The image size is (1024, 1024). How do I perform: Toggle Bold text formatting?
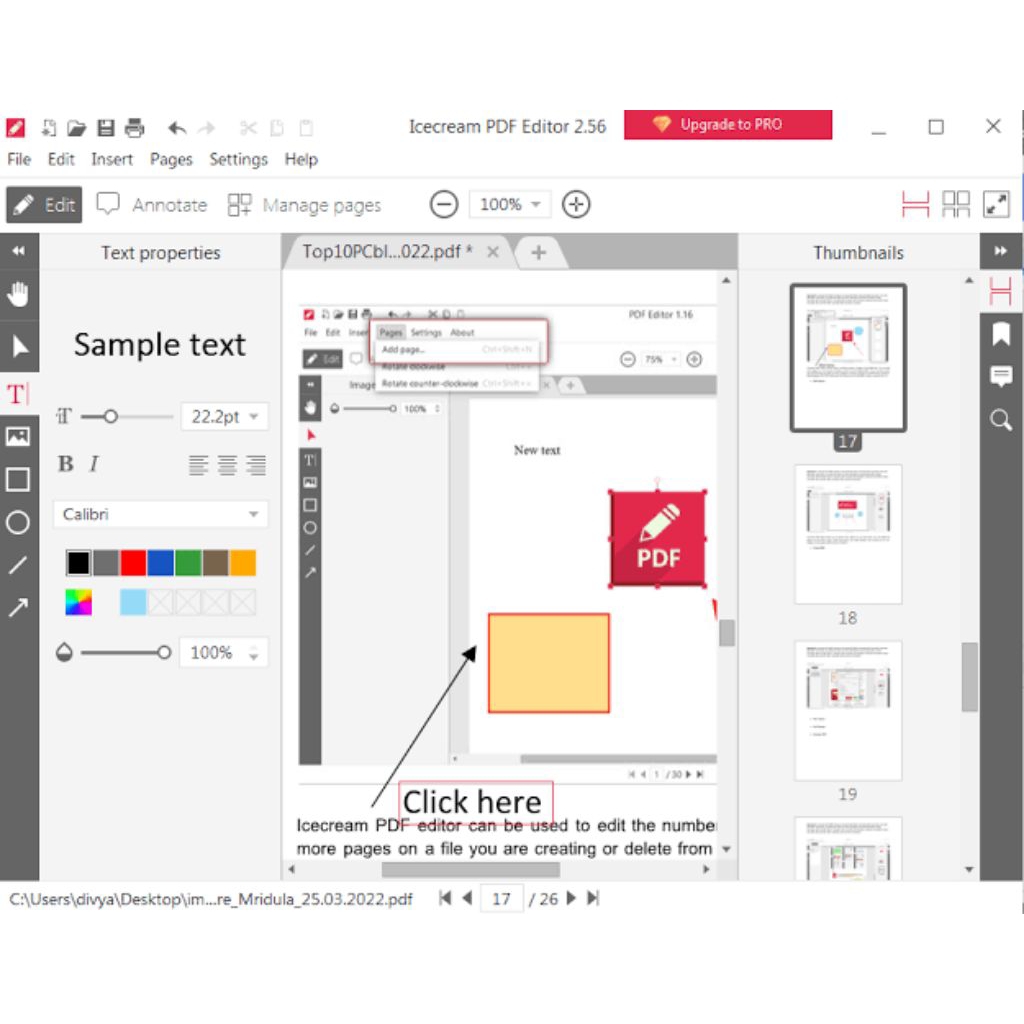(x=66, y=464)
